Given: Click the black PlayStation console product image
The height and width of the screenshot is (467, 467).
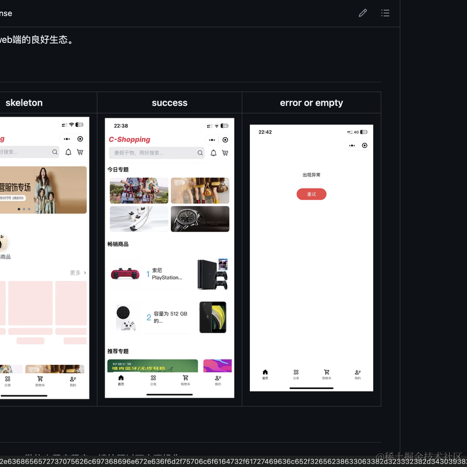Looking at the screenshot, I should click(x=213, y=274).
